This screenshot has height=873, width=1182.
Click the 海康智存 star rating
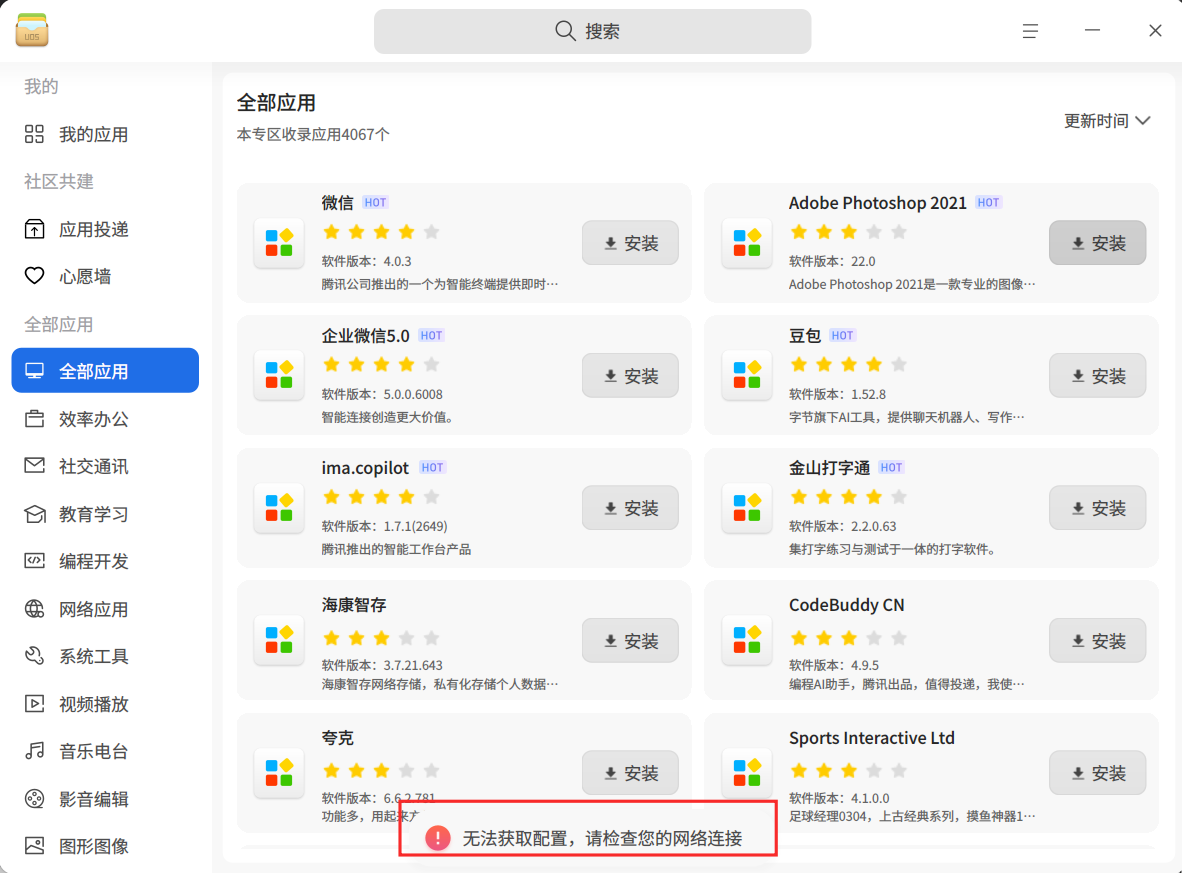click(381, 638)
